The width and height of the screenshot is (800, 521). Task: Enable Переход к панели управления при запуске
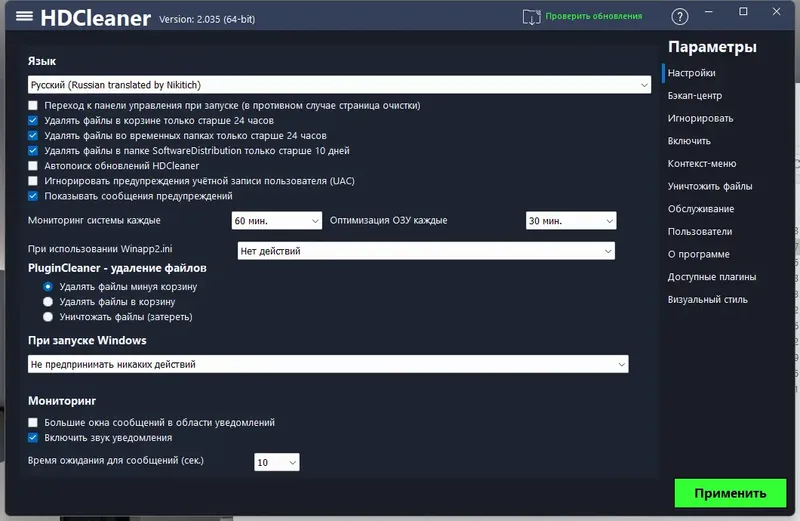[x=33, y=106]
